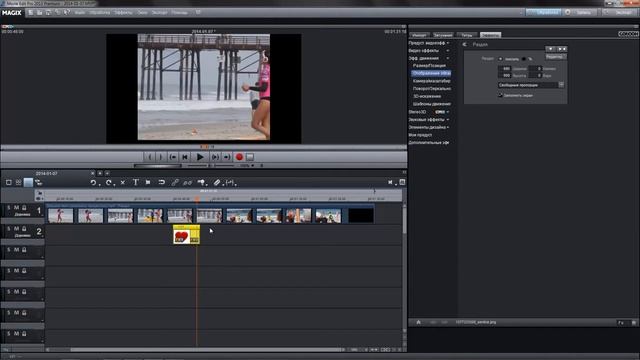640x360 pixels.
Task: Lock track 1 with the padlock
Action: [24, 208]
